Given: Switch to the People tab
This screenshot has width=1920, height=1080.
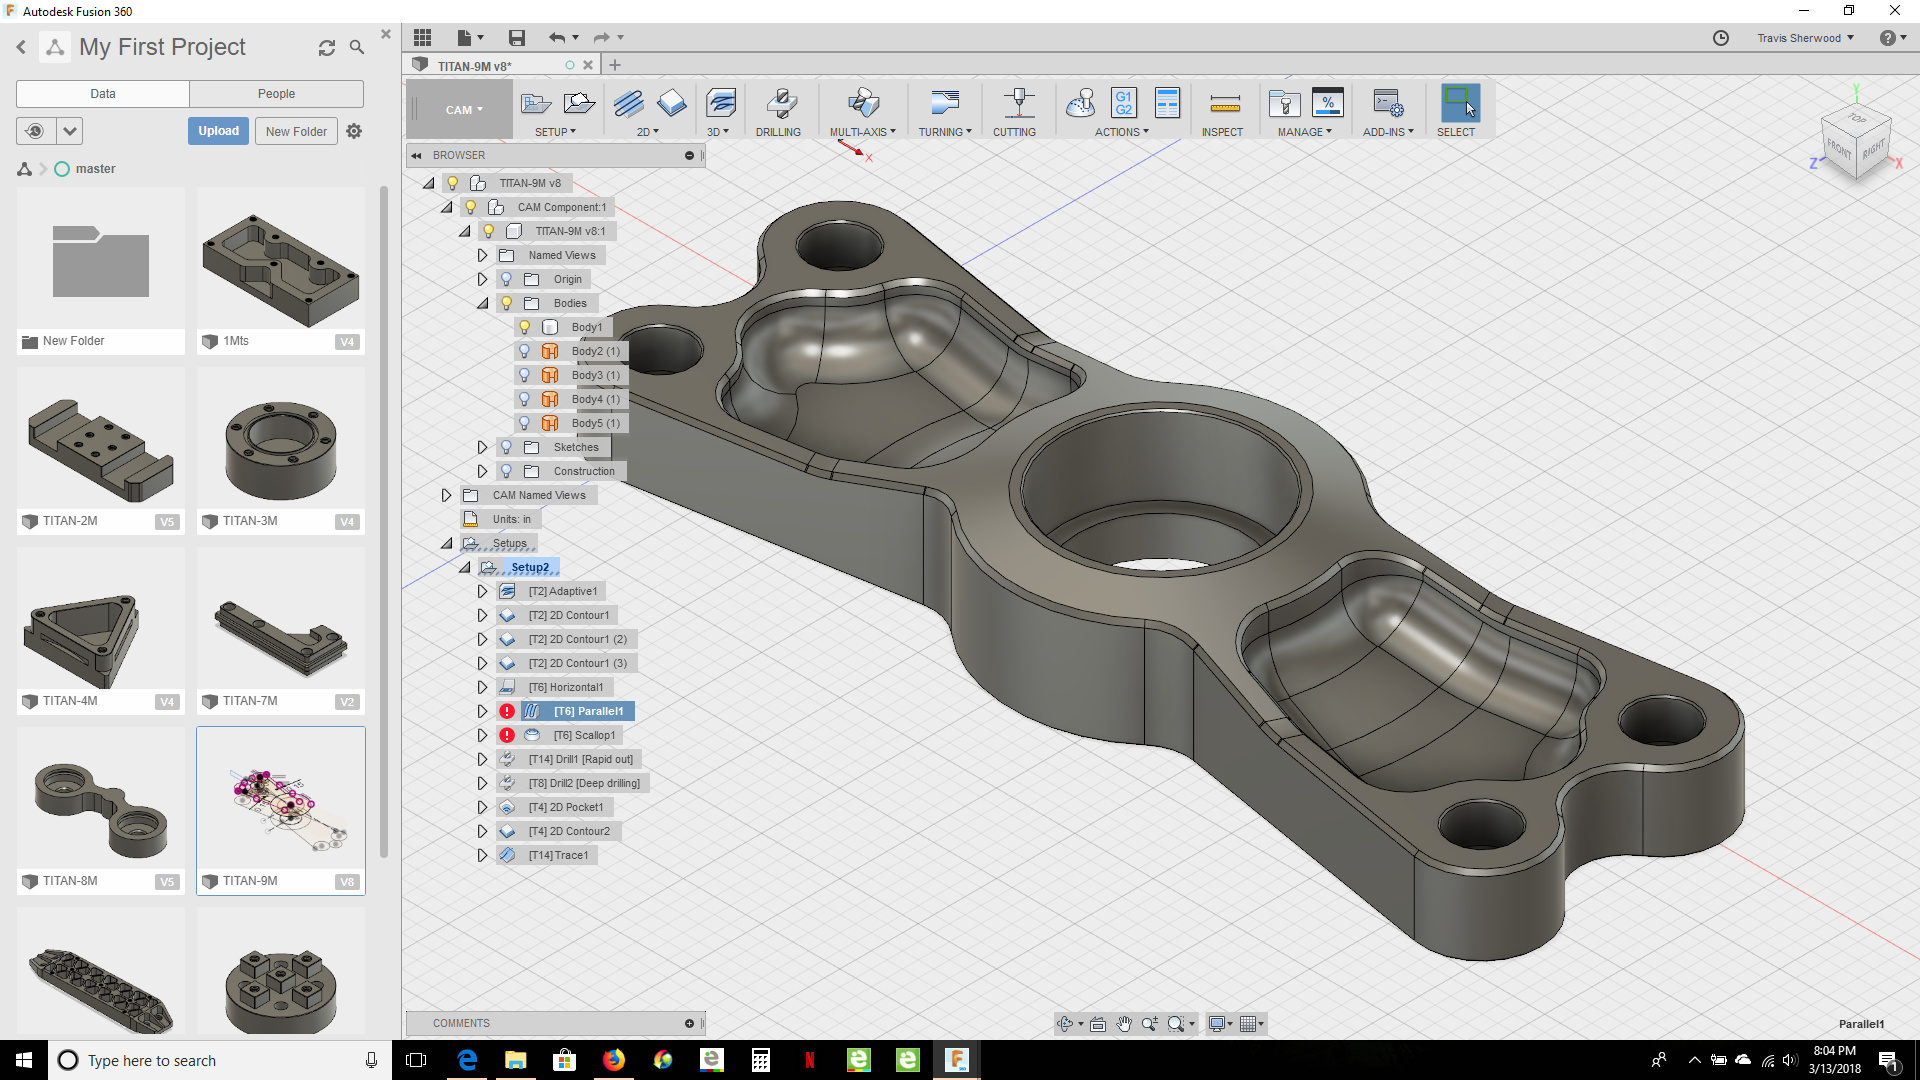Looking at the screenshot, I should [x=276, y=94].
